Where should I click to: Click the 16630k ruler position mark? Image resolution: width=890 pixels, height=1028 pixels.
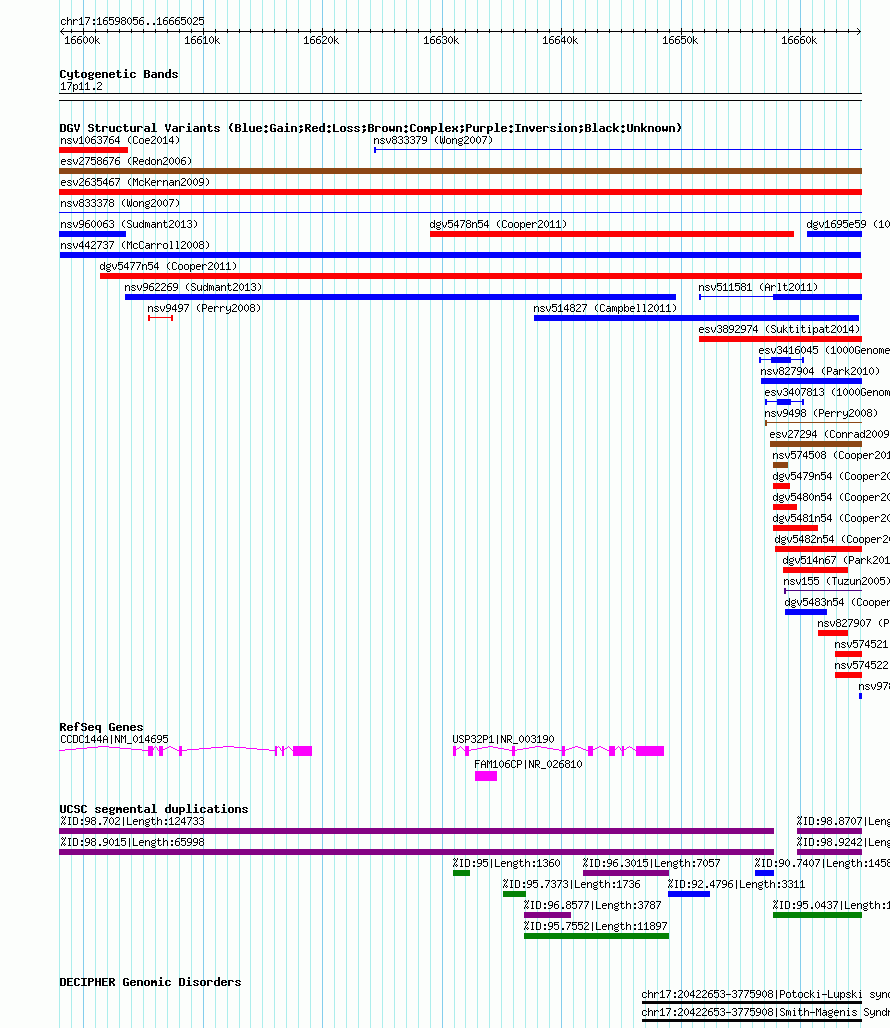(441, 40)
